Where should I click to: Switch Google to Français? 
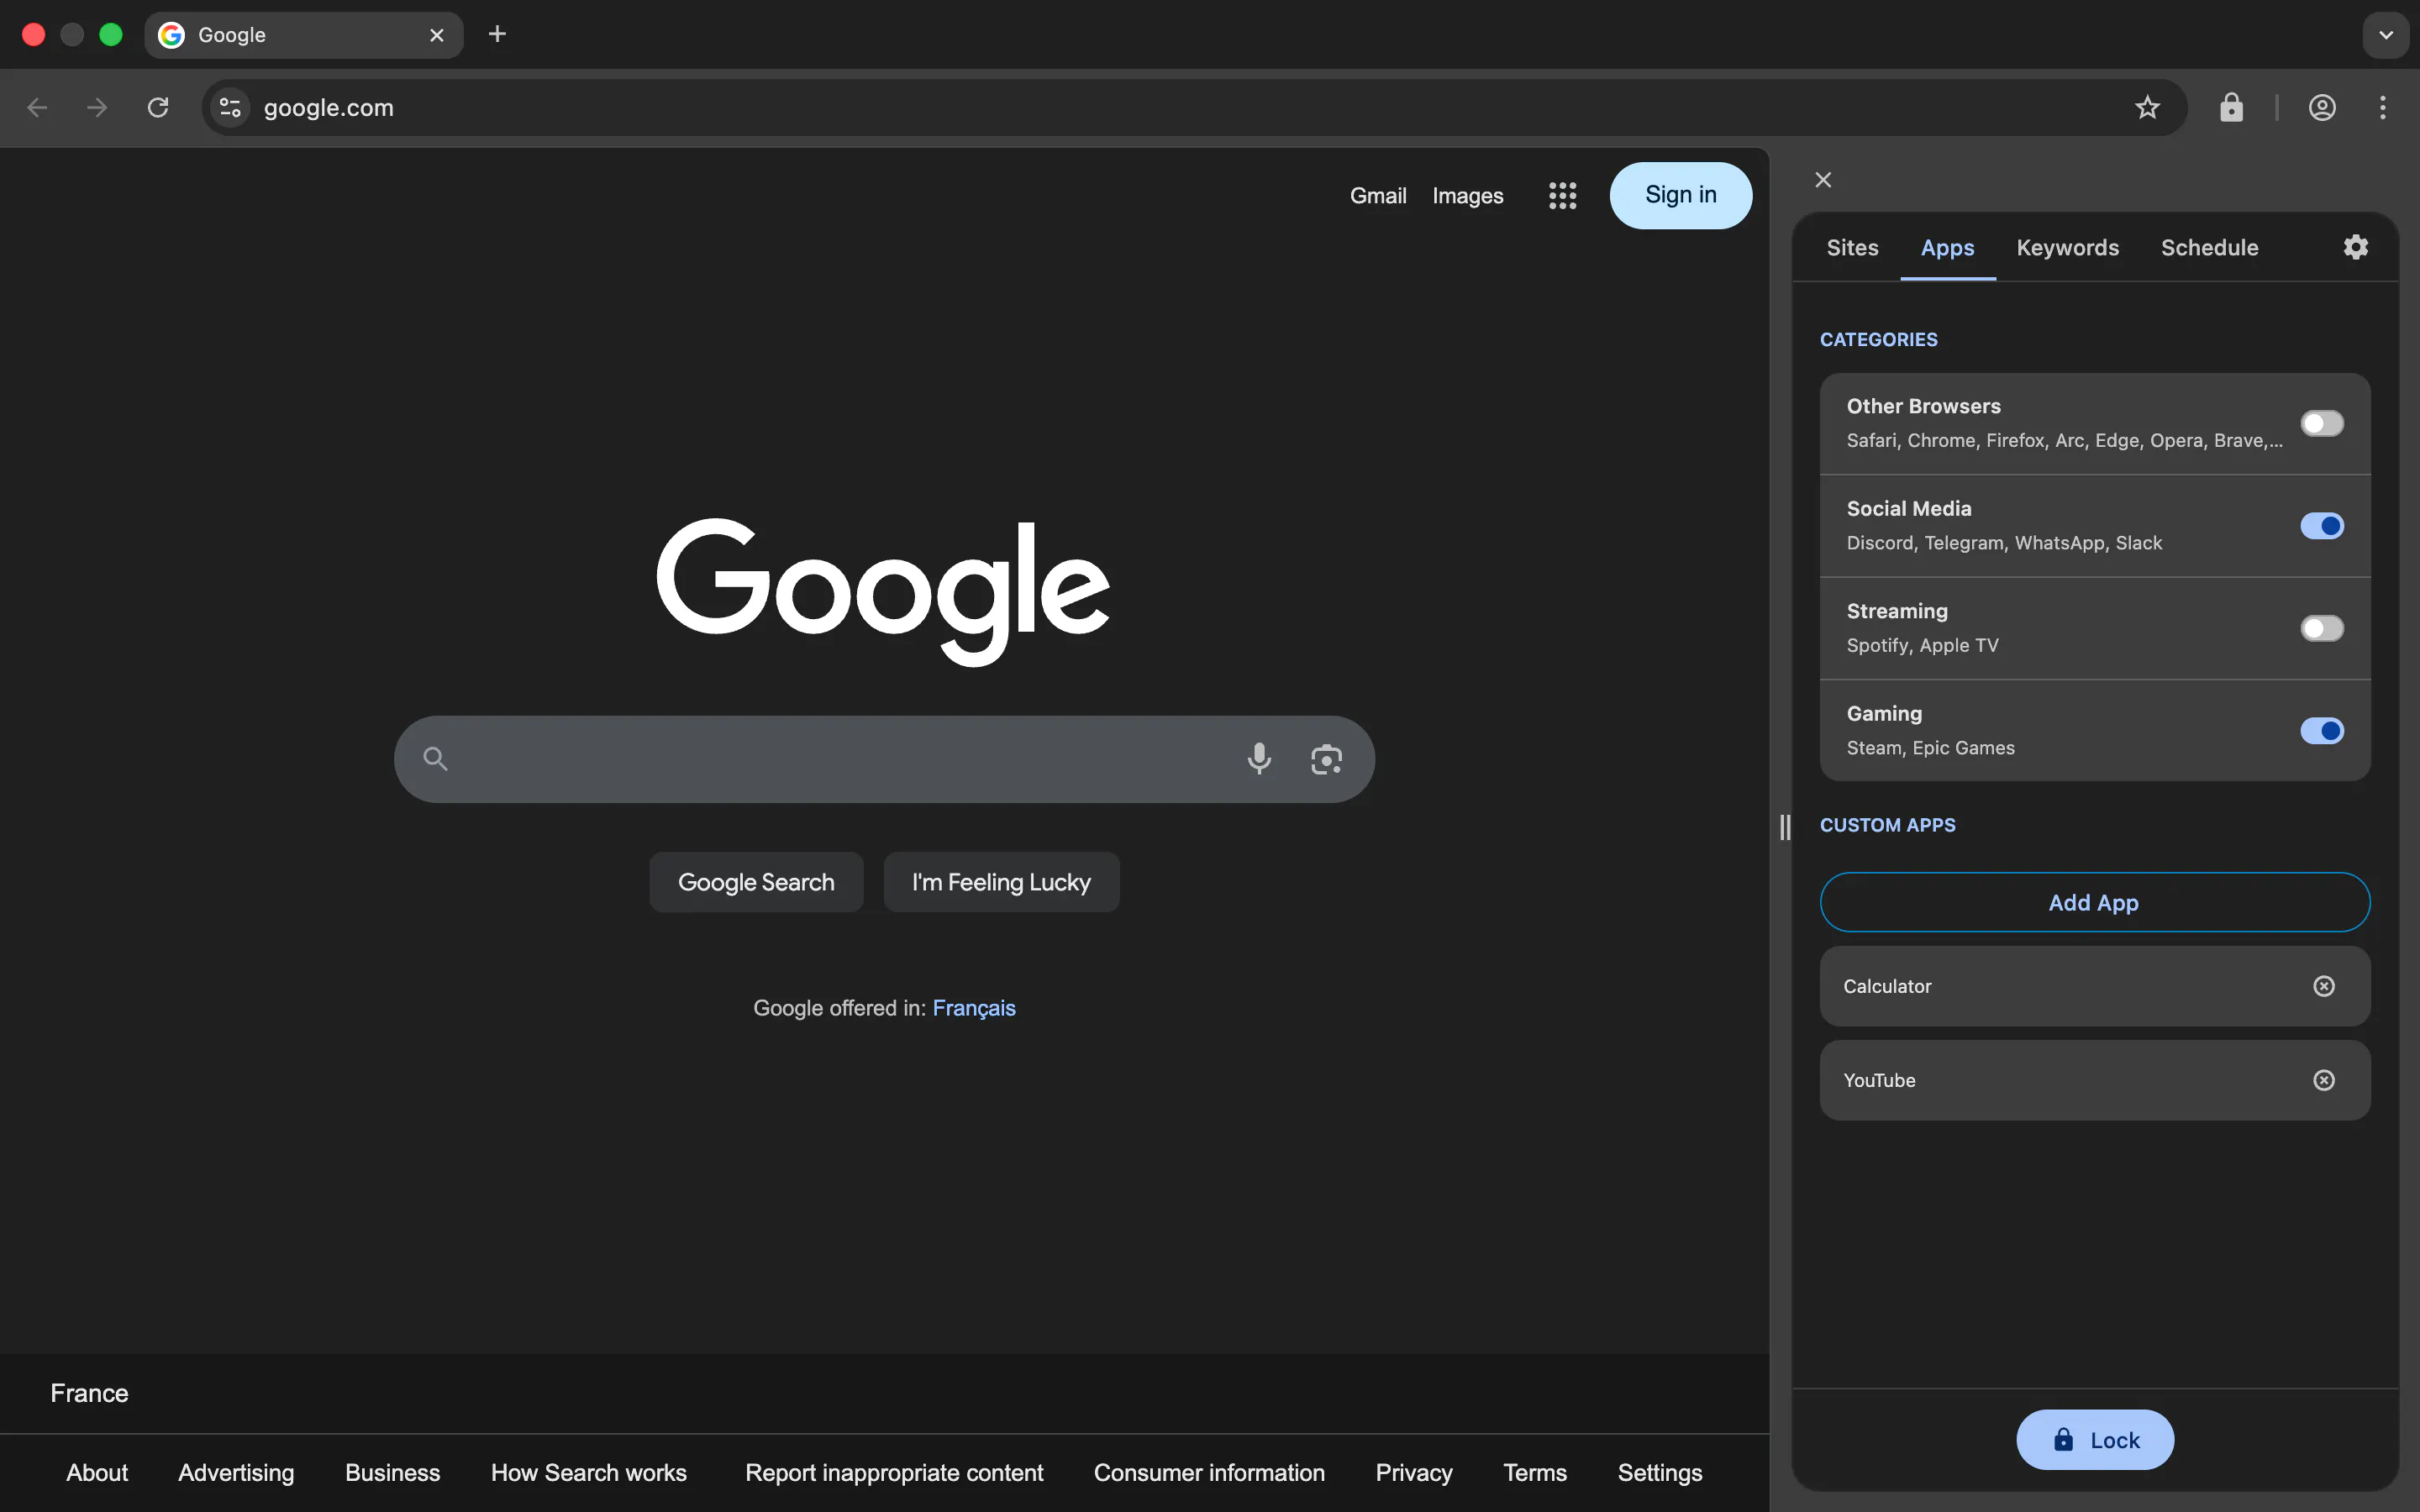tap(974, 1008)
